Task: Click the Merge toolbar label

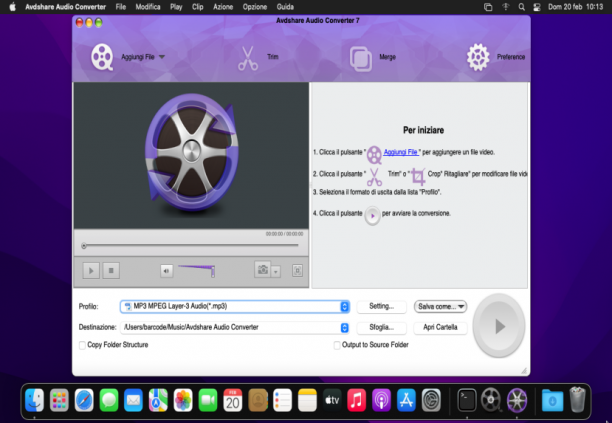Action: point(388,57)
